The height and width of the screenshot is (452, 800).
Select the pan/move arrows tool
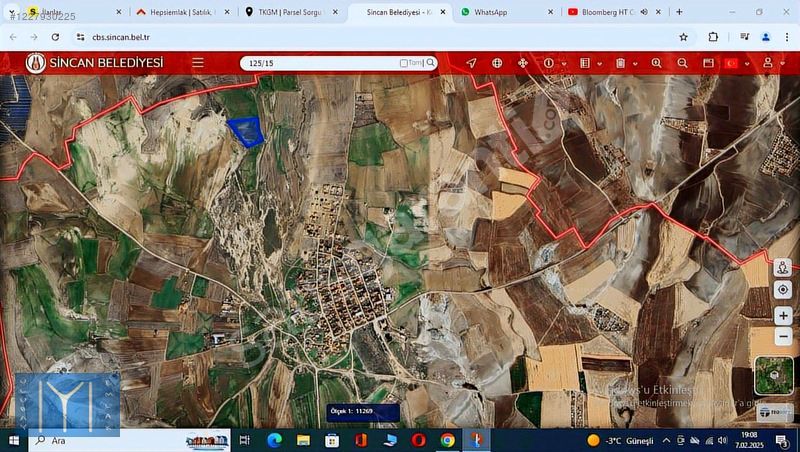click(x=522, y=62)
